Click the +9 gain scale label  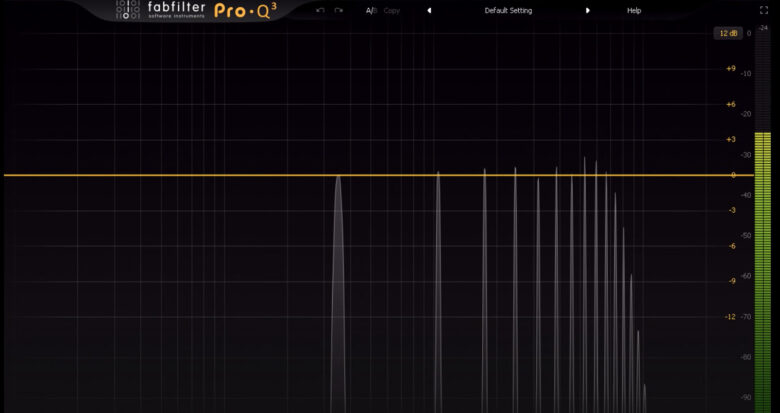pos(731,69)
